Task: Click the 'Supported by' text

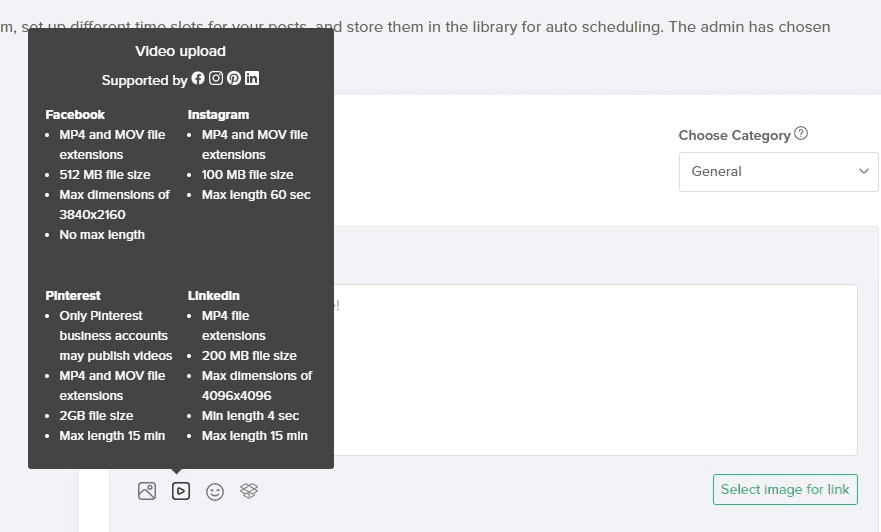Action: (x=144, y=80)
